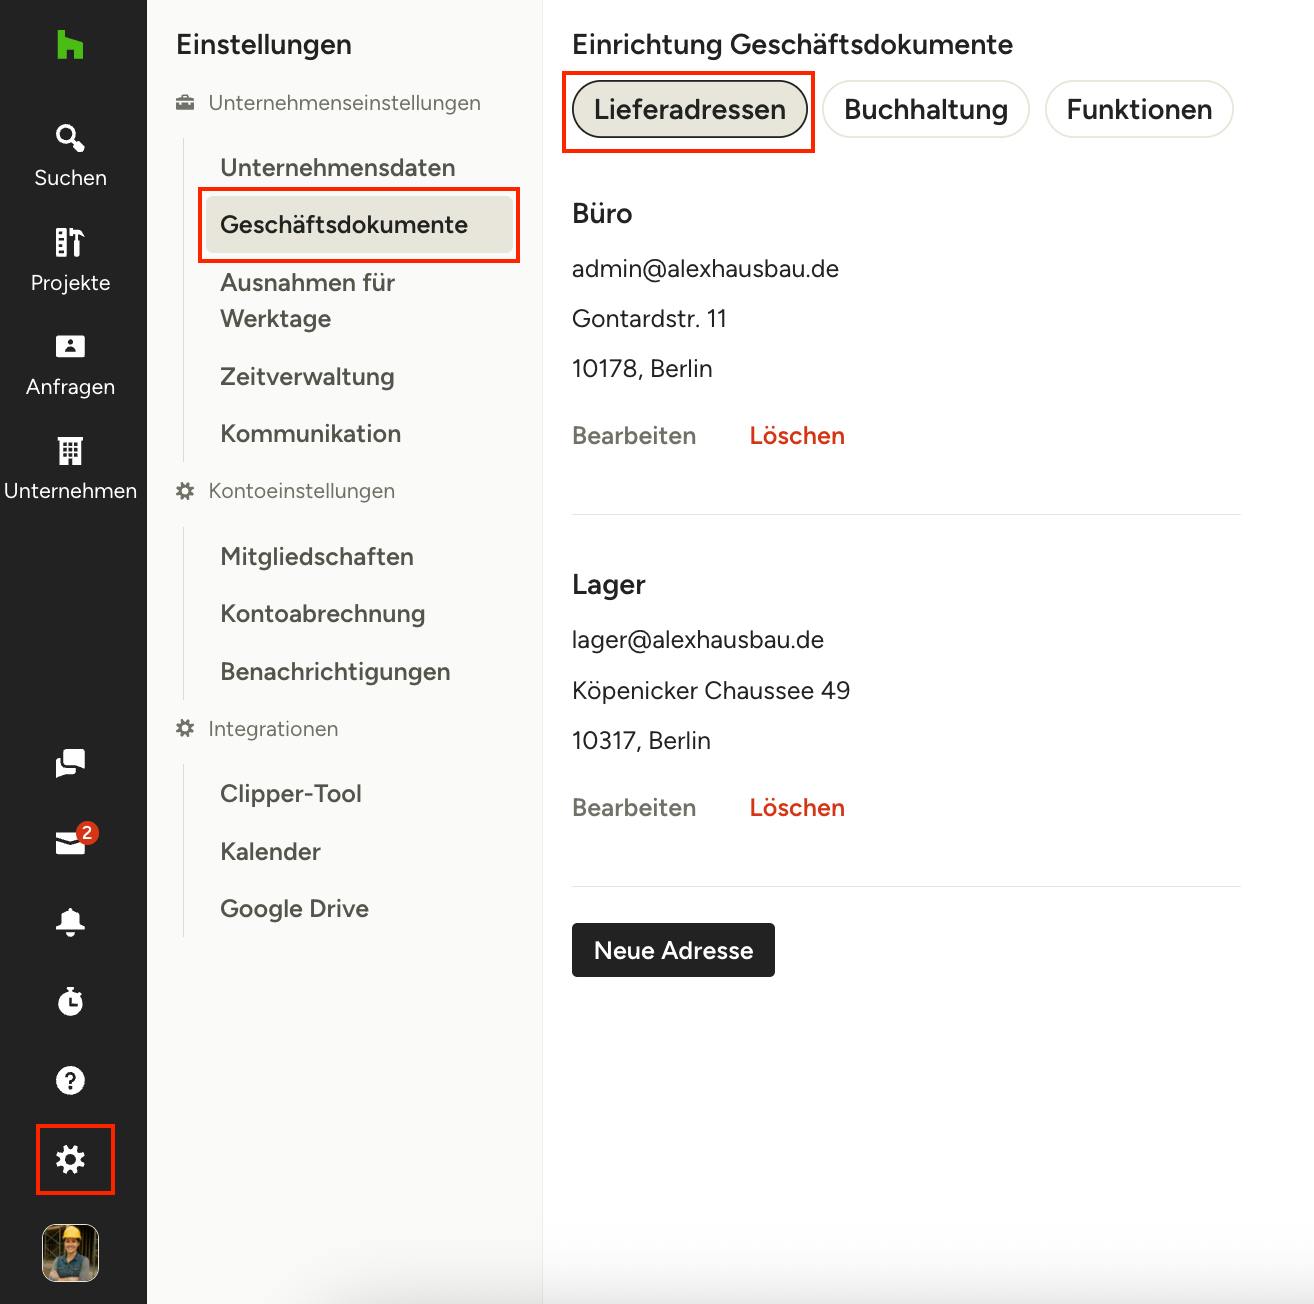Select Geschäftsdokumente in settings menu
The image size is (1314, 1304).
(x=360, y=225)
